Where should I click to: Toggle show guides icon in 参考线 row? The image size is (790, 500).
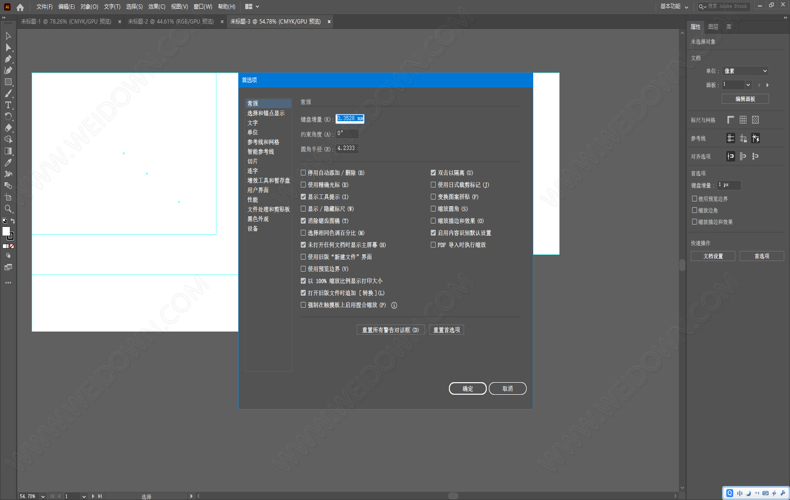point(731,138)
